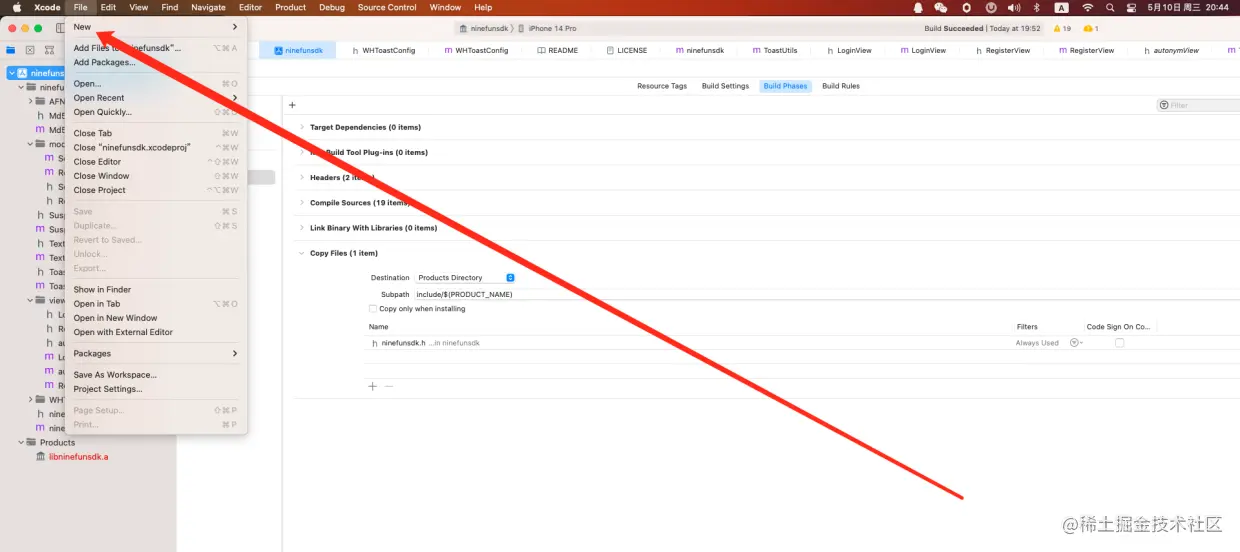Switch to the Build Rules tab
1240x552 pixels.
pos(841,86)
